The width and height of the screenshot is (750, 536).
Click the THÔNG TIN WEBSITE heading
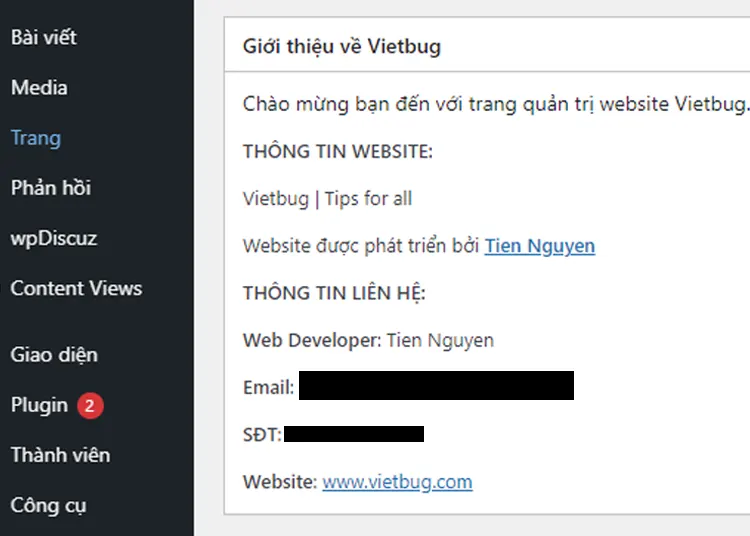click(337, 152)
